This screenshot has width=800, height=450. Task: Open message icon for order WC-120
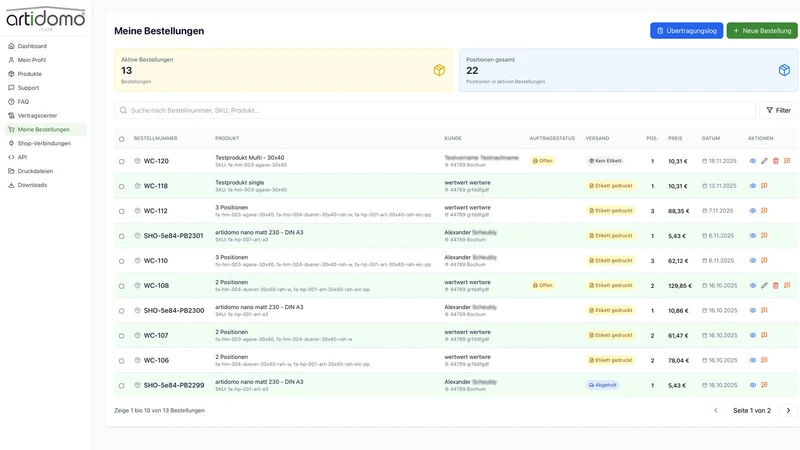787,161
